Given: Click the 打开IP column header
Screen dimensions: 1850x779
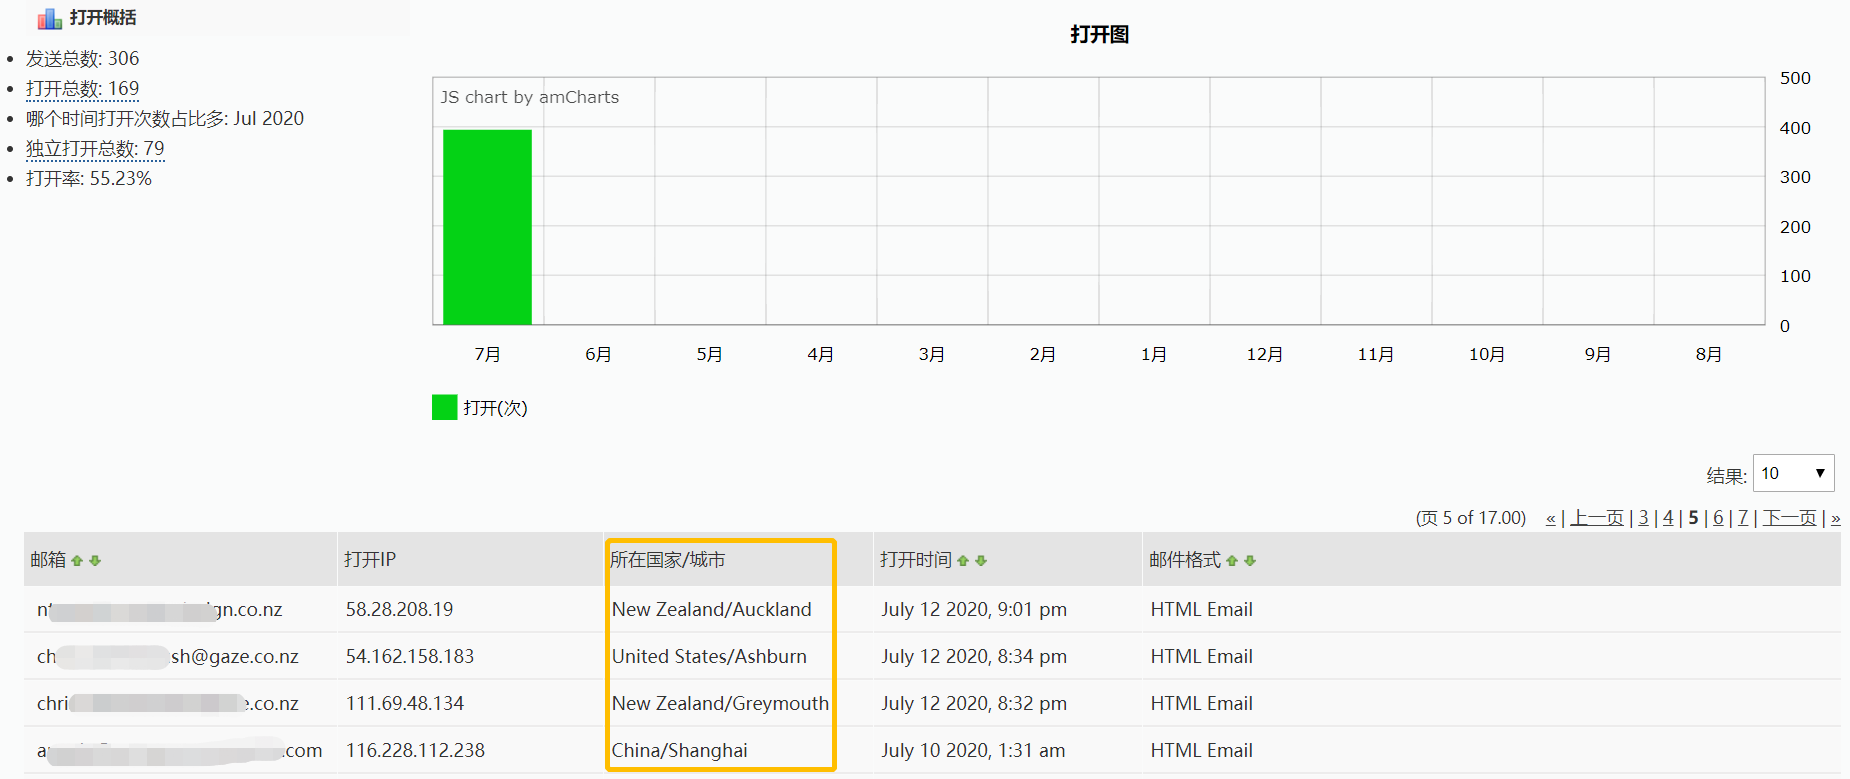Looking at the screenshot, I should tap(370, 560).
